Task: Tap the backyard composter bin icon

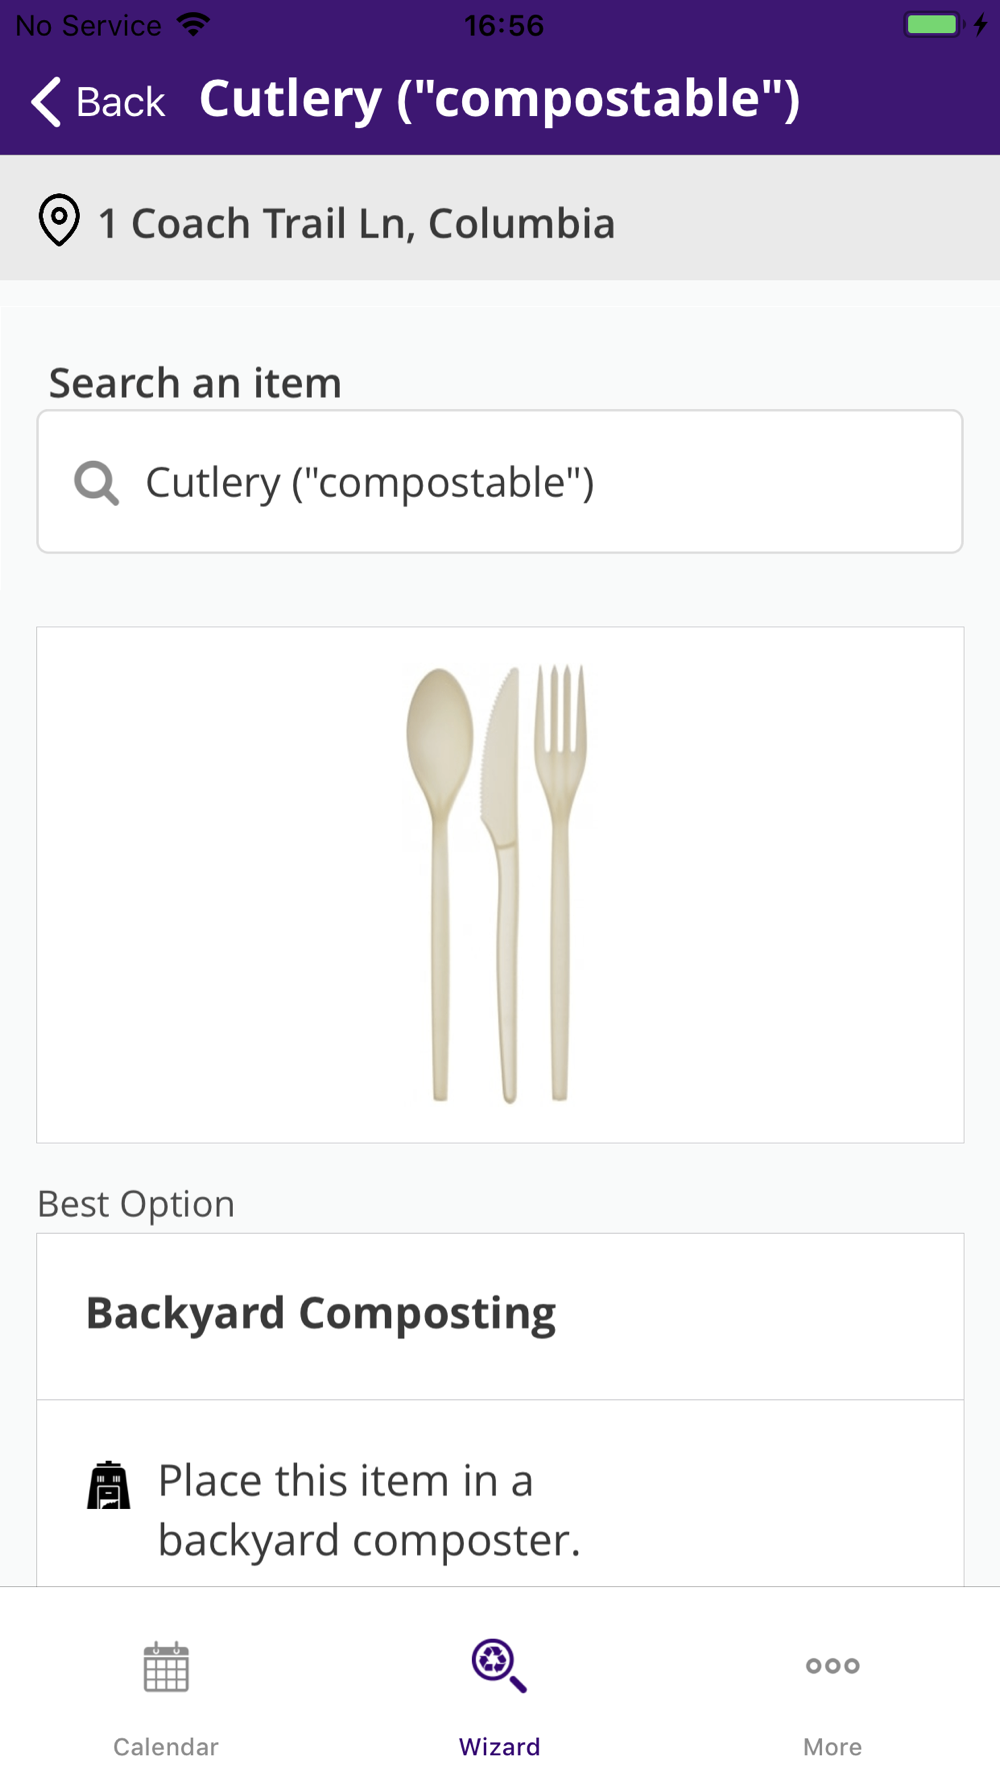Action: [x=109, y=1486]
